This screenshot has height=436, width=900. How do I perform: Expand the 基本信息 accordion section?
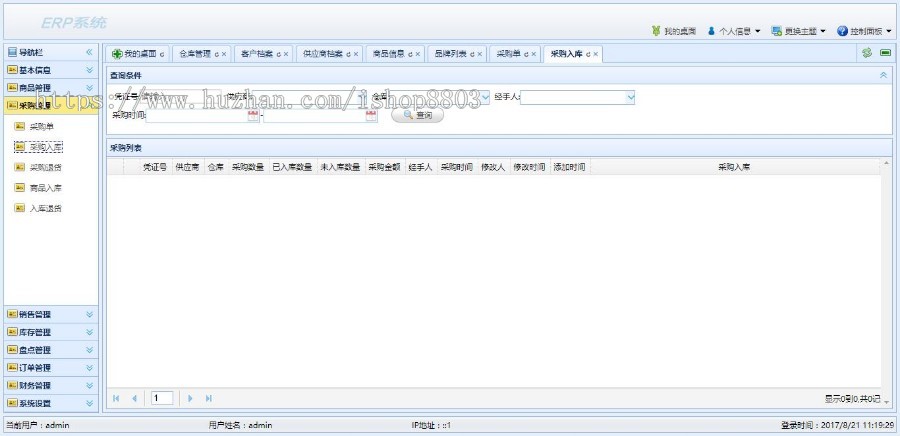(x=51, y=70)
